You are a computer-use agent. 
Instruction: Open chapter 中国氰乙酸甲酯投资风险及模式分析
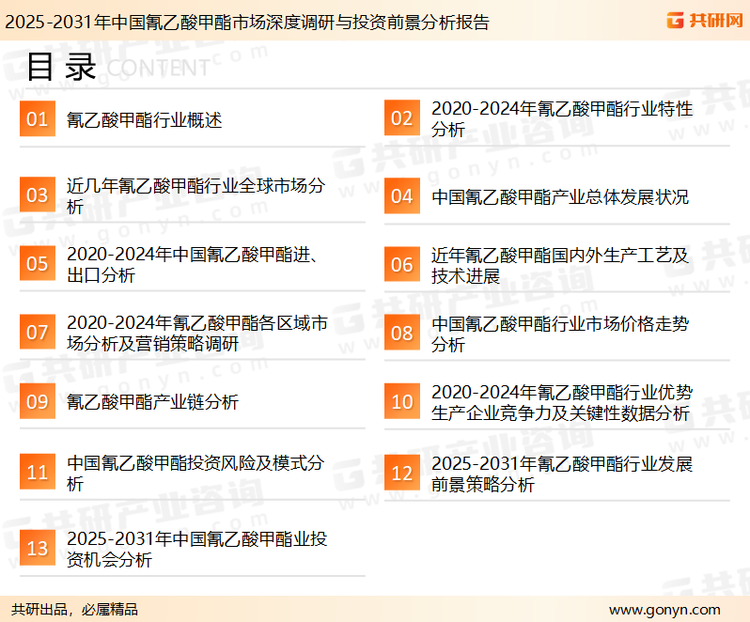195,473
